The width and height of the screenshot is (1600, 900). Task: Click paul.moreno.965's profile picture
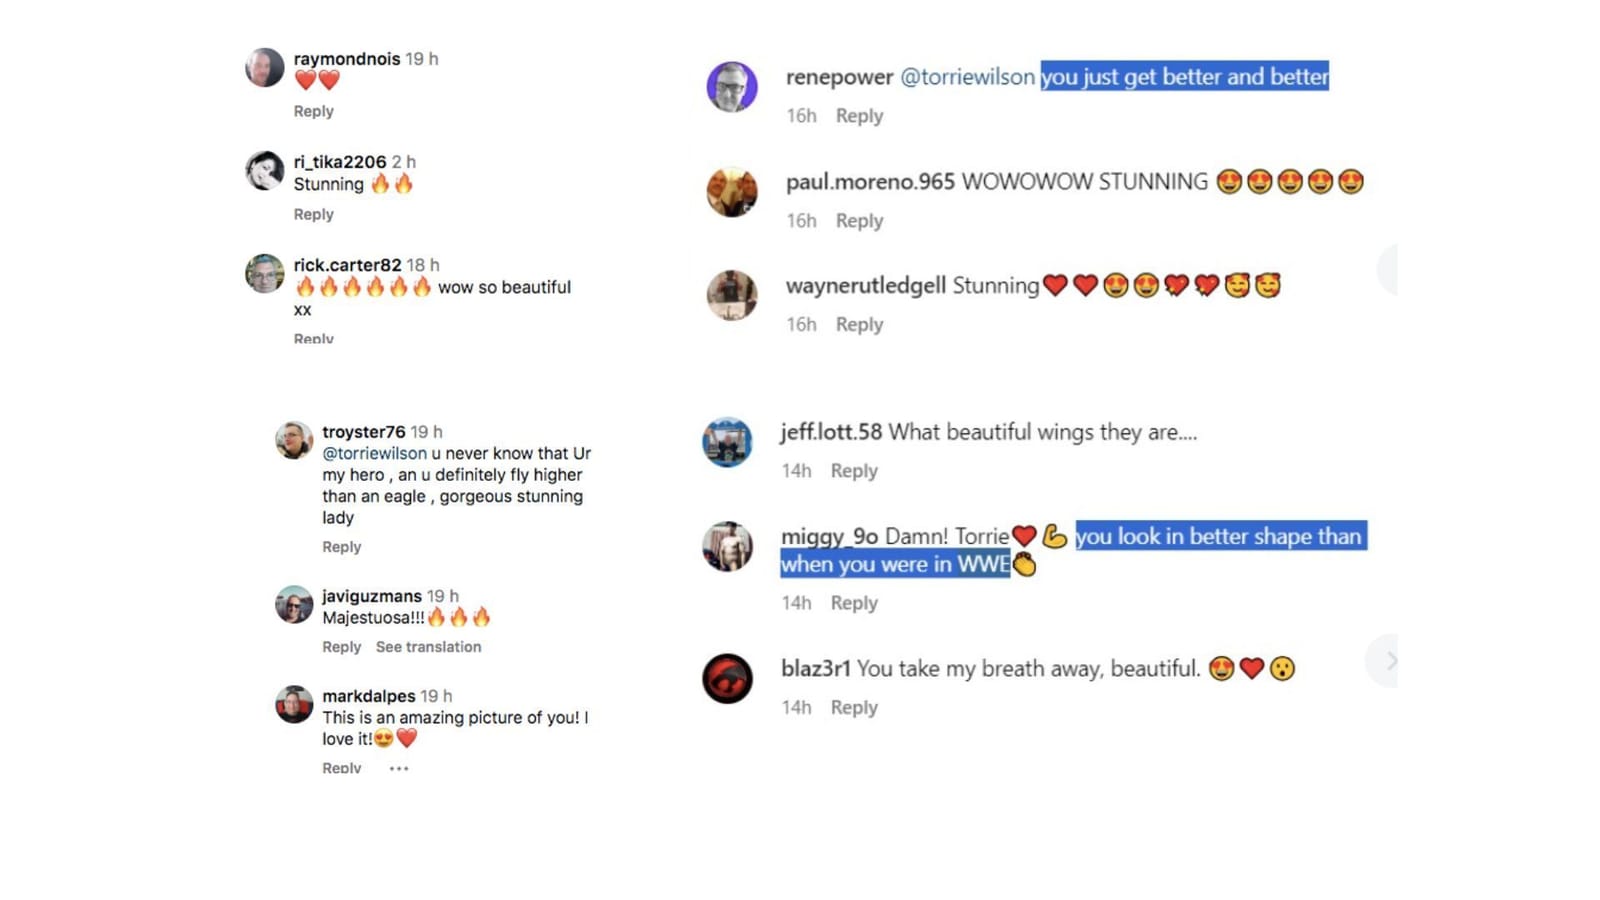tap(732, 191)
